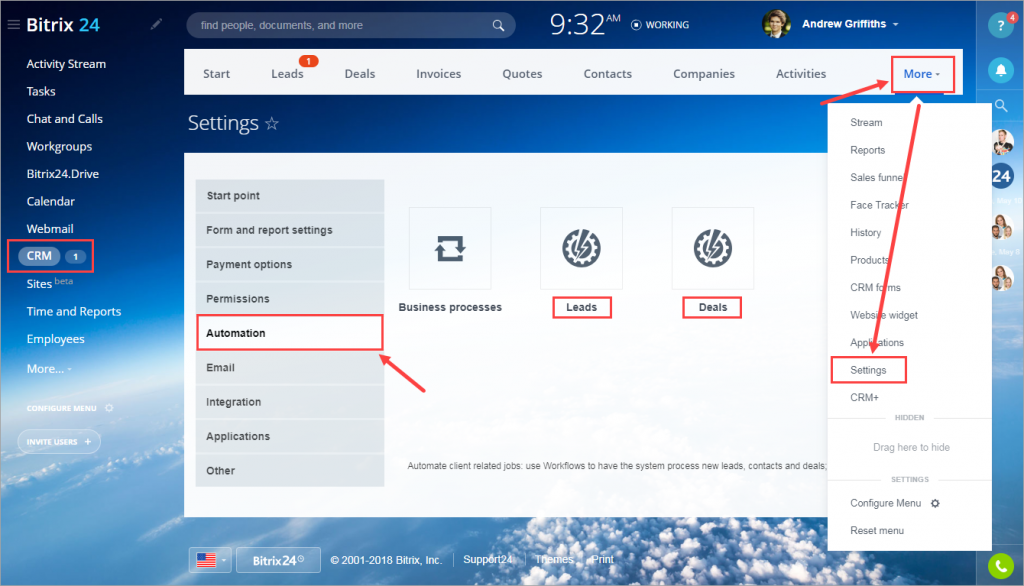The image size is (1024, 586).
Task: Open the Activities tab
Action: tap(801, 74)
